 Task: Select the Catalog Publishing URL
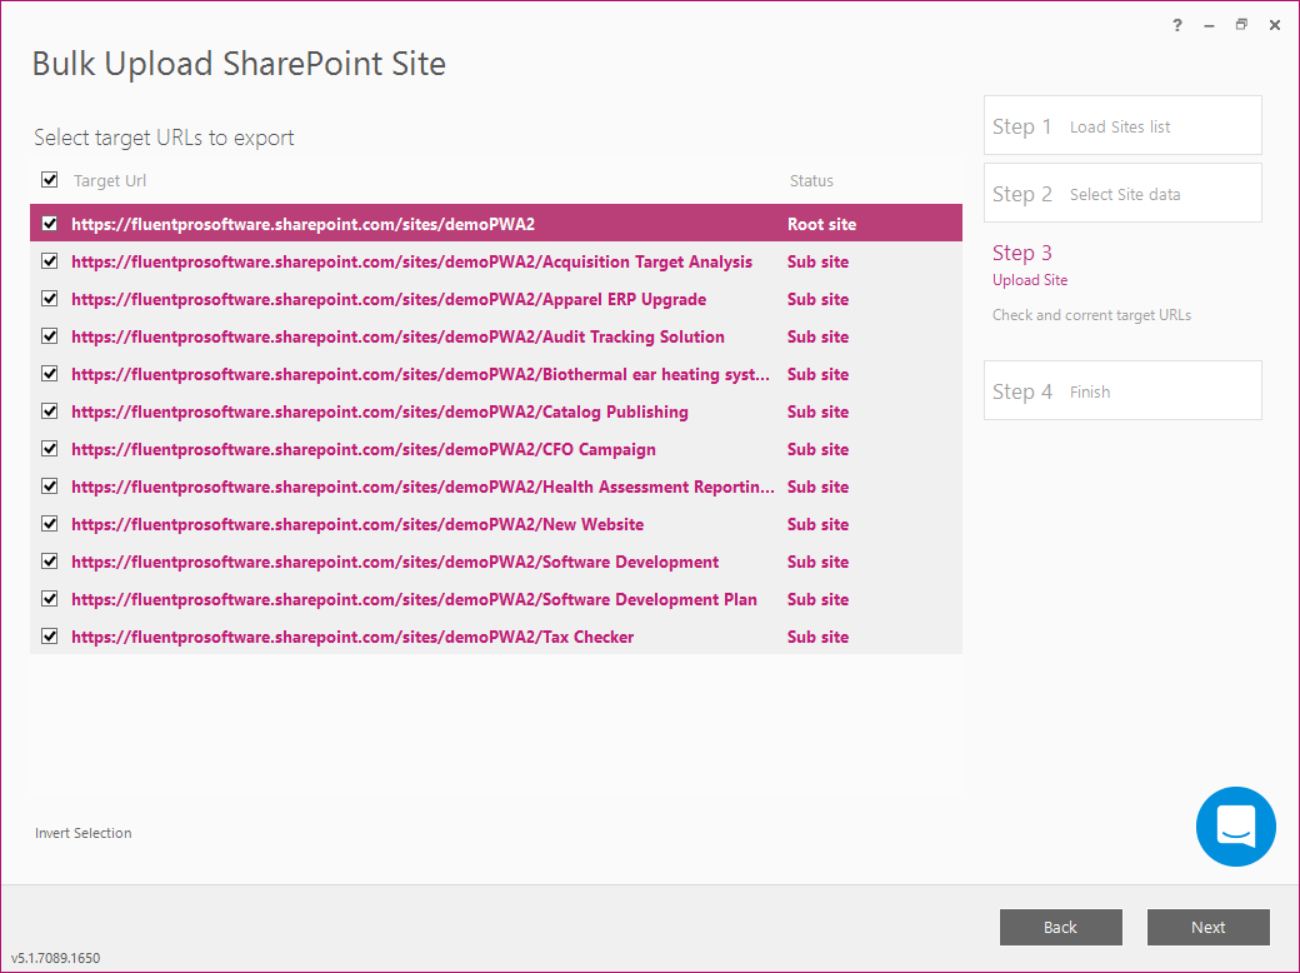[380, 412]
